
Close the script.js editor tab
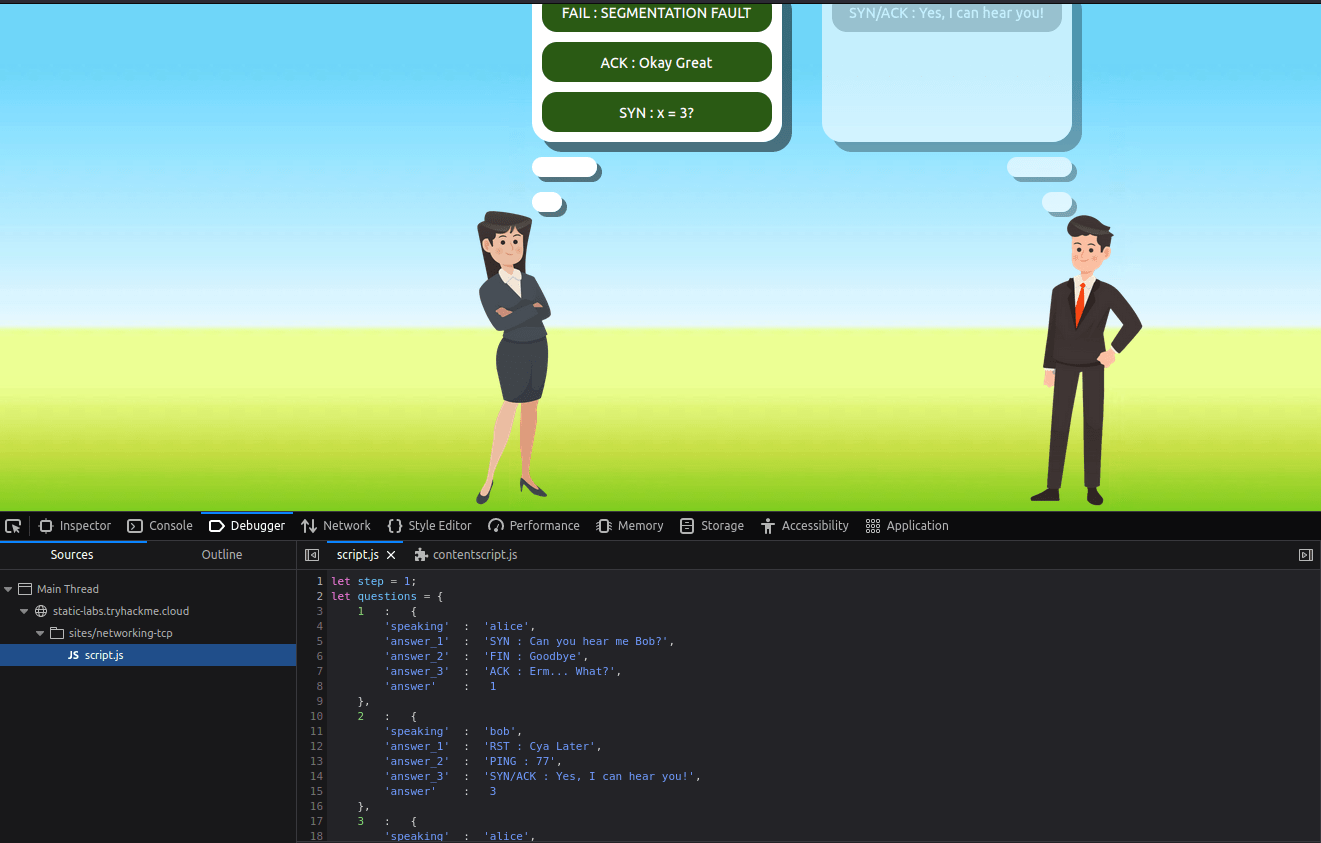click(x=390, y=554)
